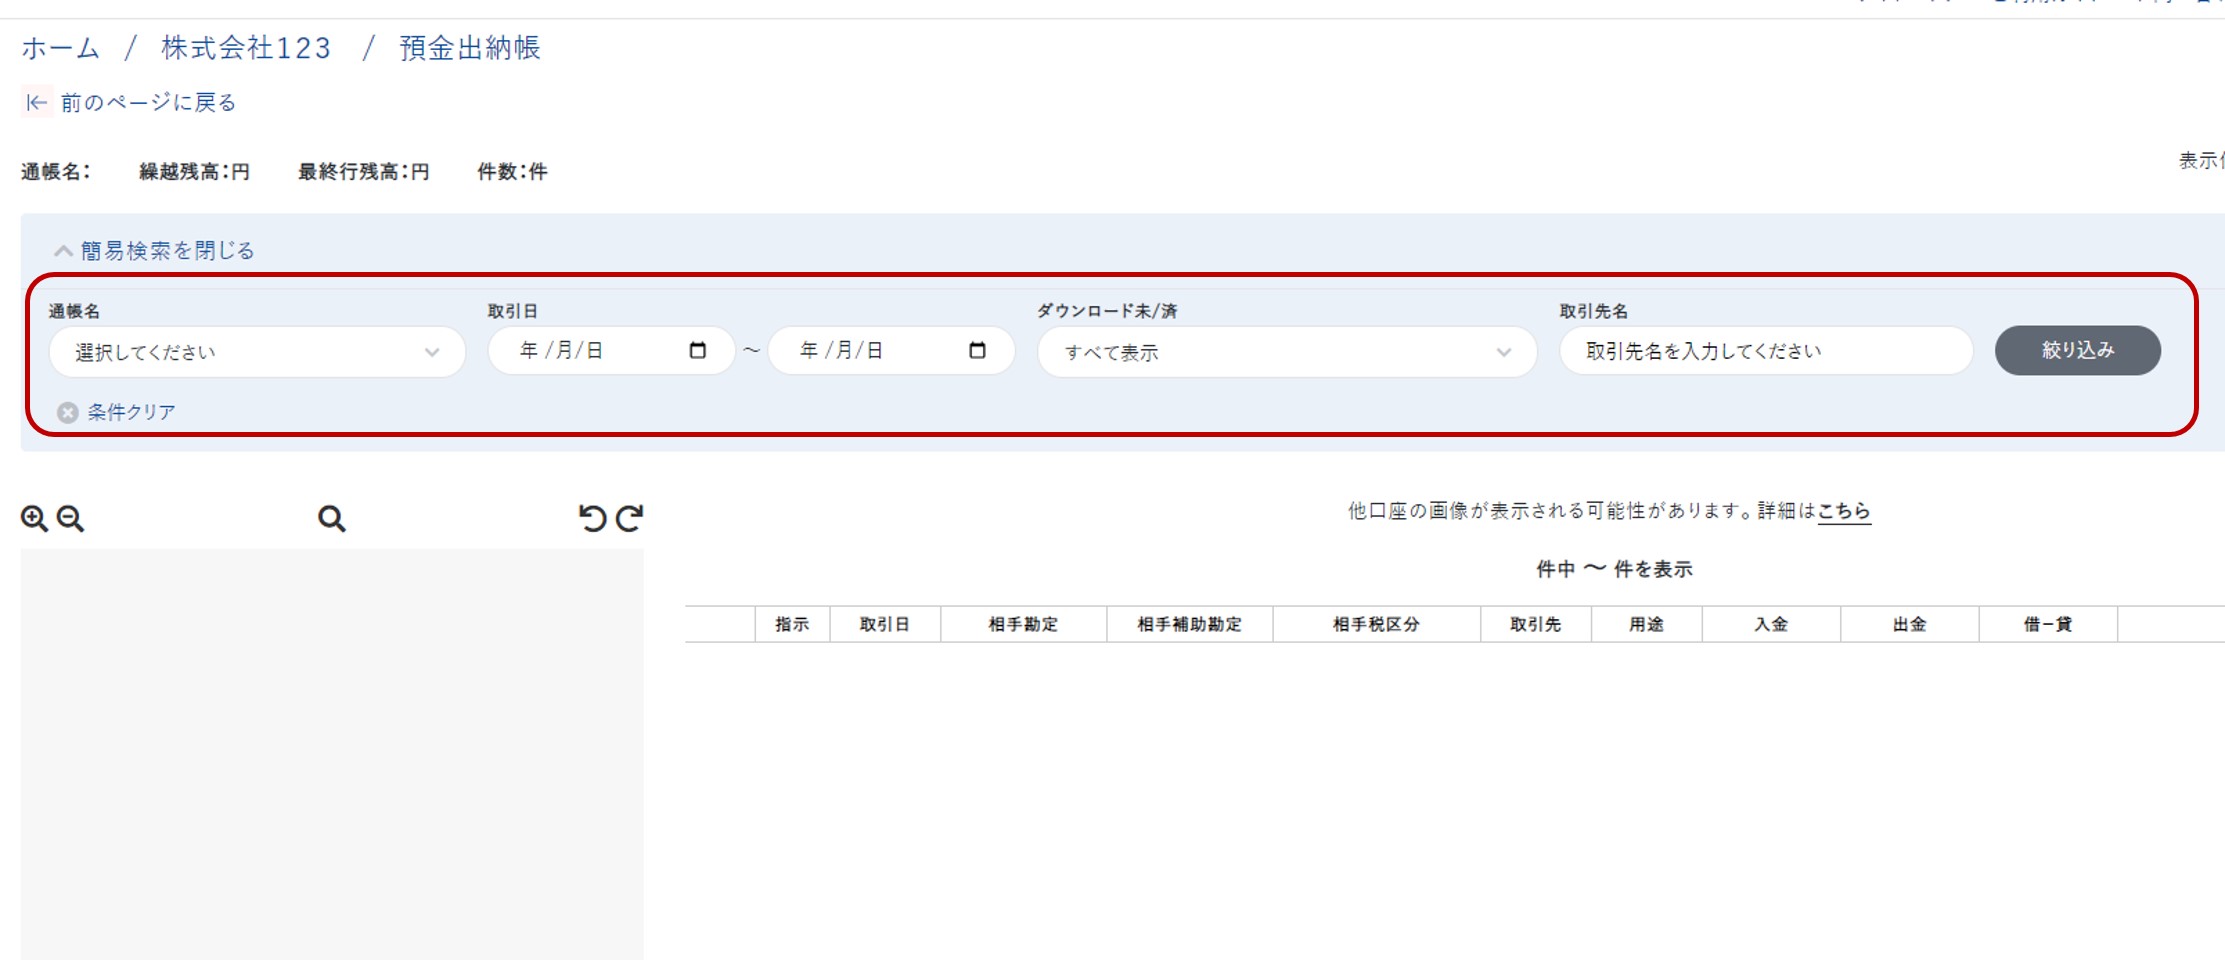The height and width of the screenshot is (960, 2225).
Task: Open the 株式会社123 breadcrumb
Action: coord(246,48)
